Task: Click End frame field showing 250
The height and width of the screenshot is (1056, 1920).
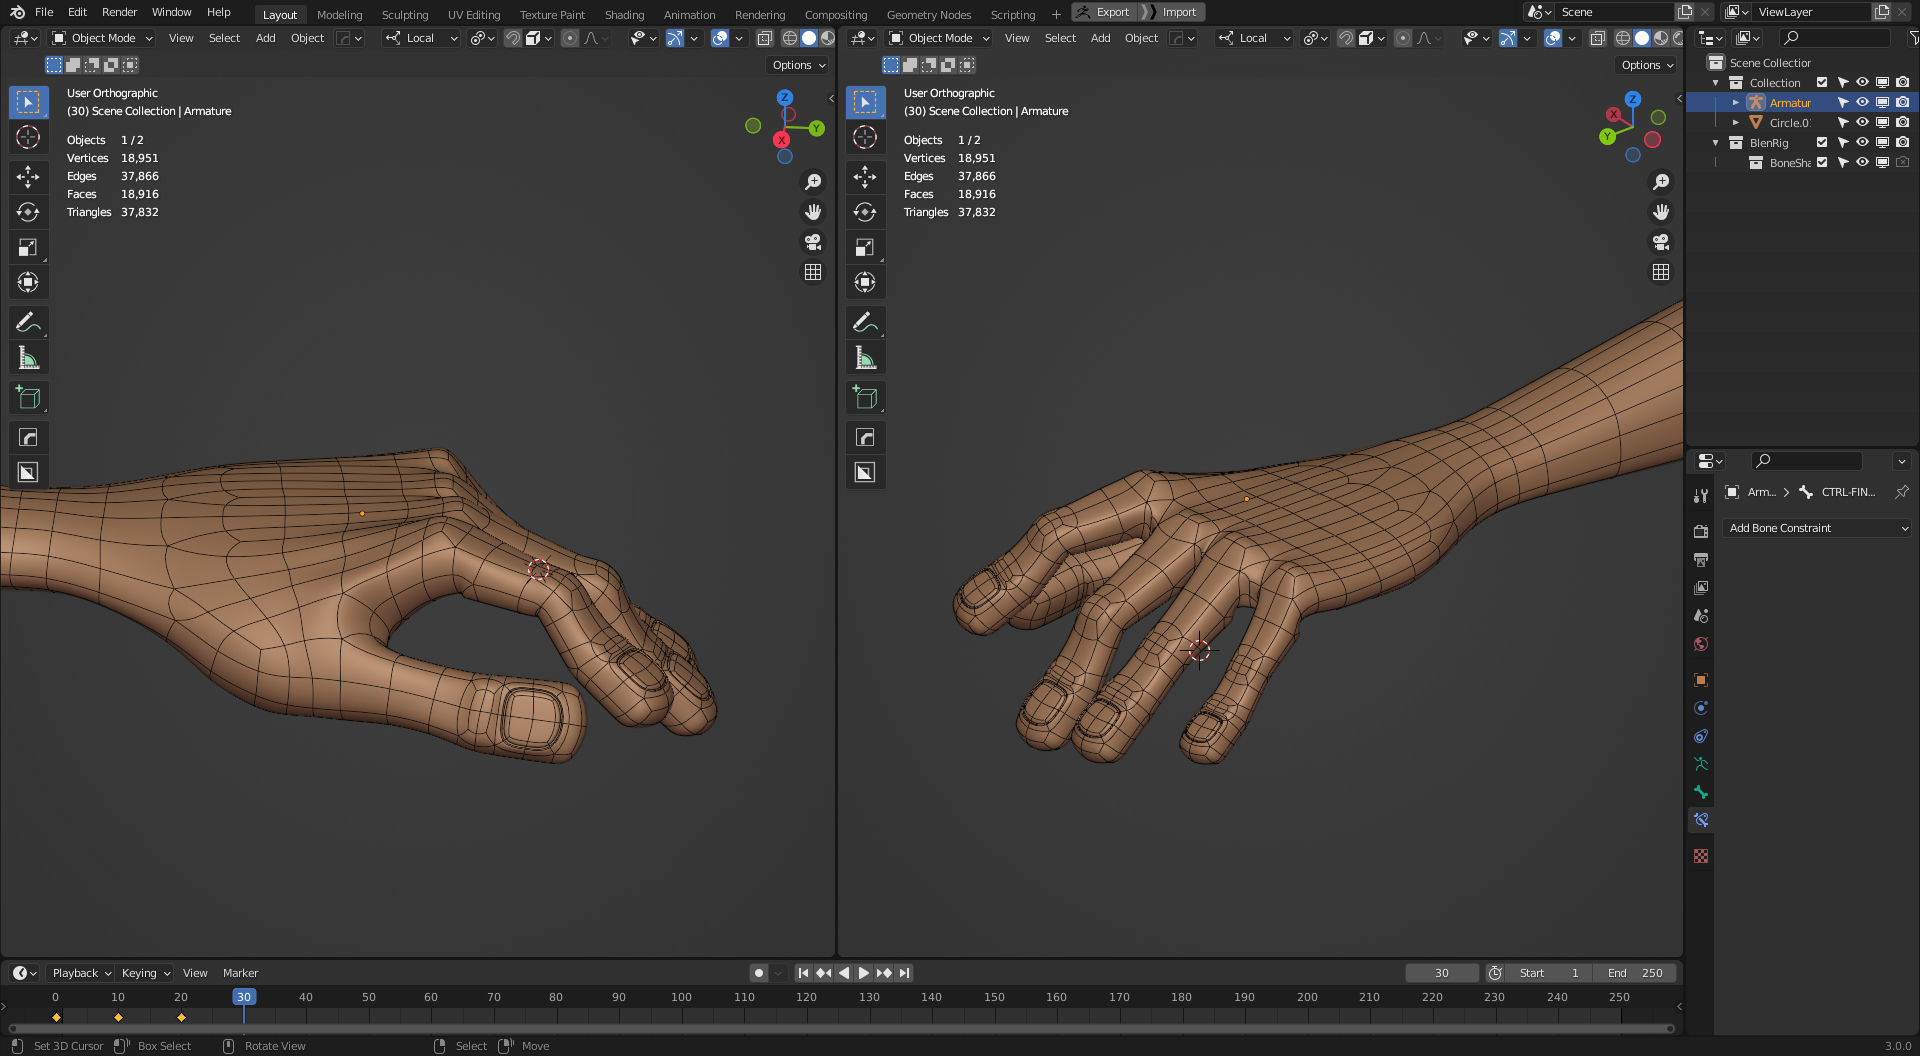Action: pos(1635,973)
